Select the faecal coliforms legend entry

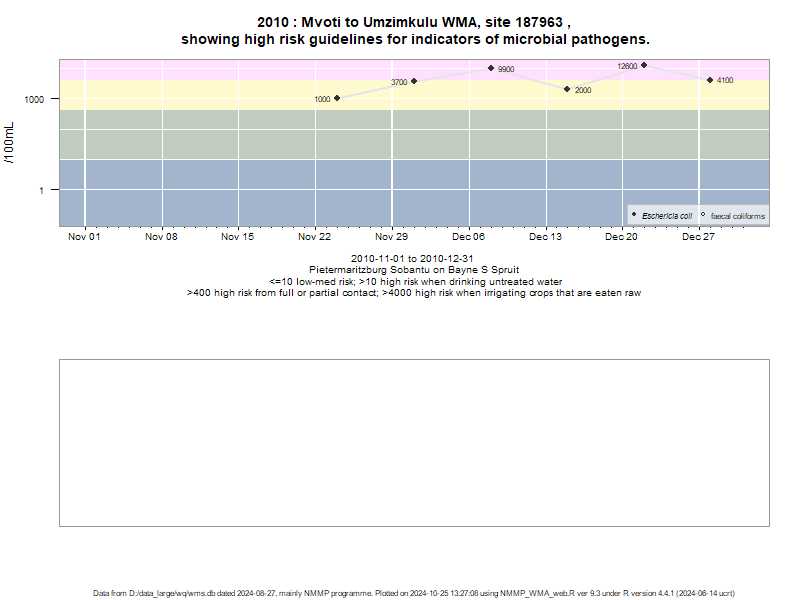pyautogui.click(x=734, y=216)
